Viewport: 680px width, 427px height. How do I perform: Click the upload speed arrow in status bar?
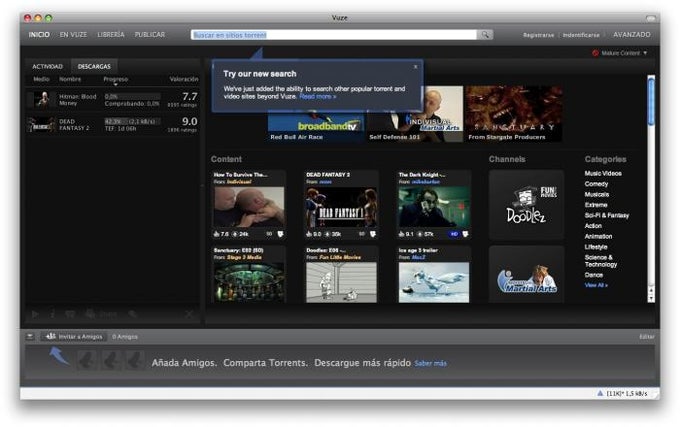click(x=600, y=393)
